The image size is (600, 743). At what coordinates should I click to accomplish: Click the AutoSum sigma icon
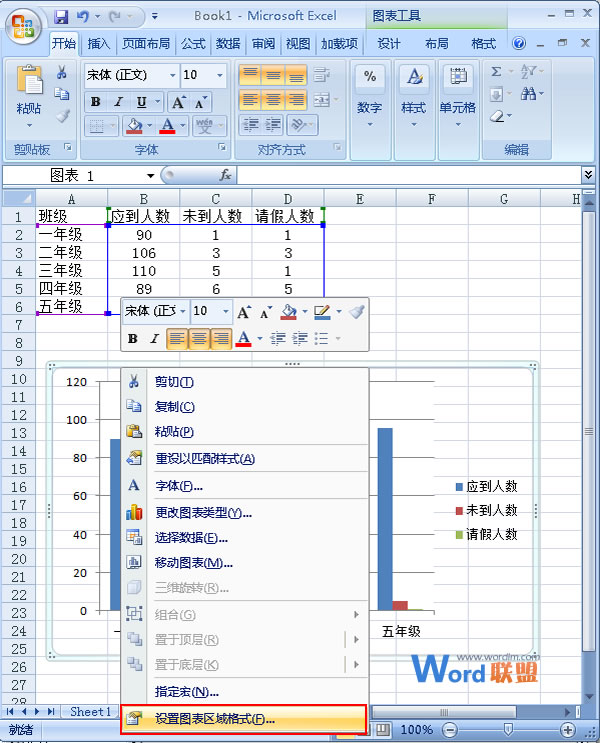[x=496, y=72]
